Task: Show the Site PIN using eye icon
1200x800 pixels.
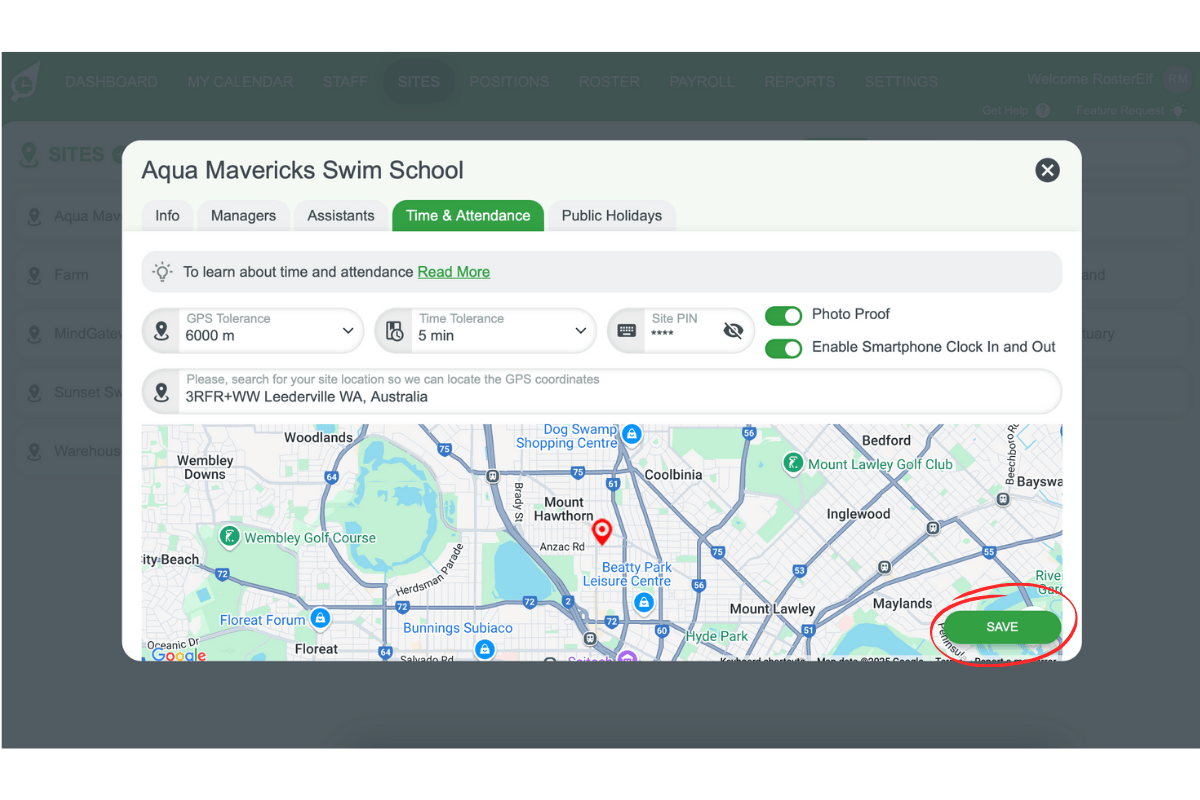Action: (733, 331)
